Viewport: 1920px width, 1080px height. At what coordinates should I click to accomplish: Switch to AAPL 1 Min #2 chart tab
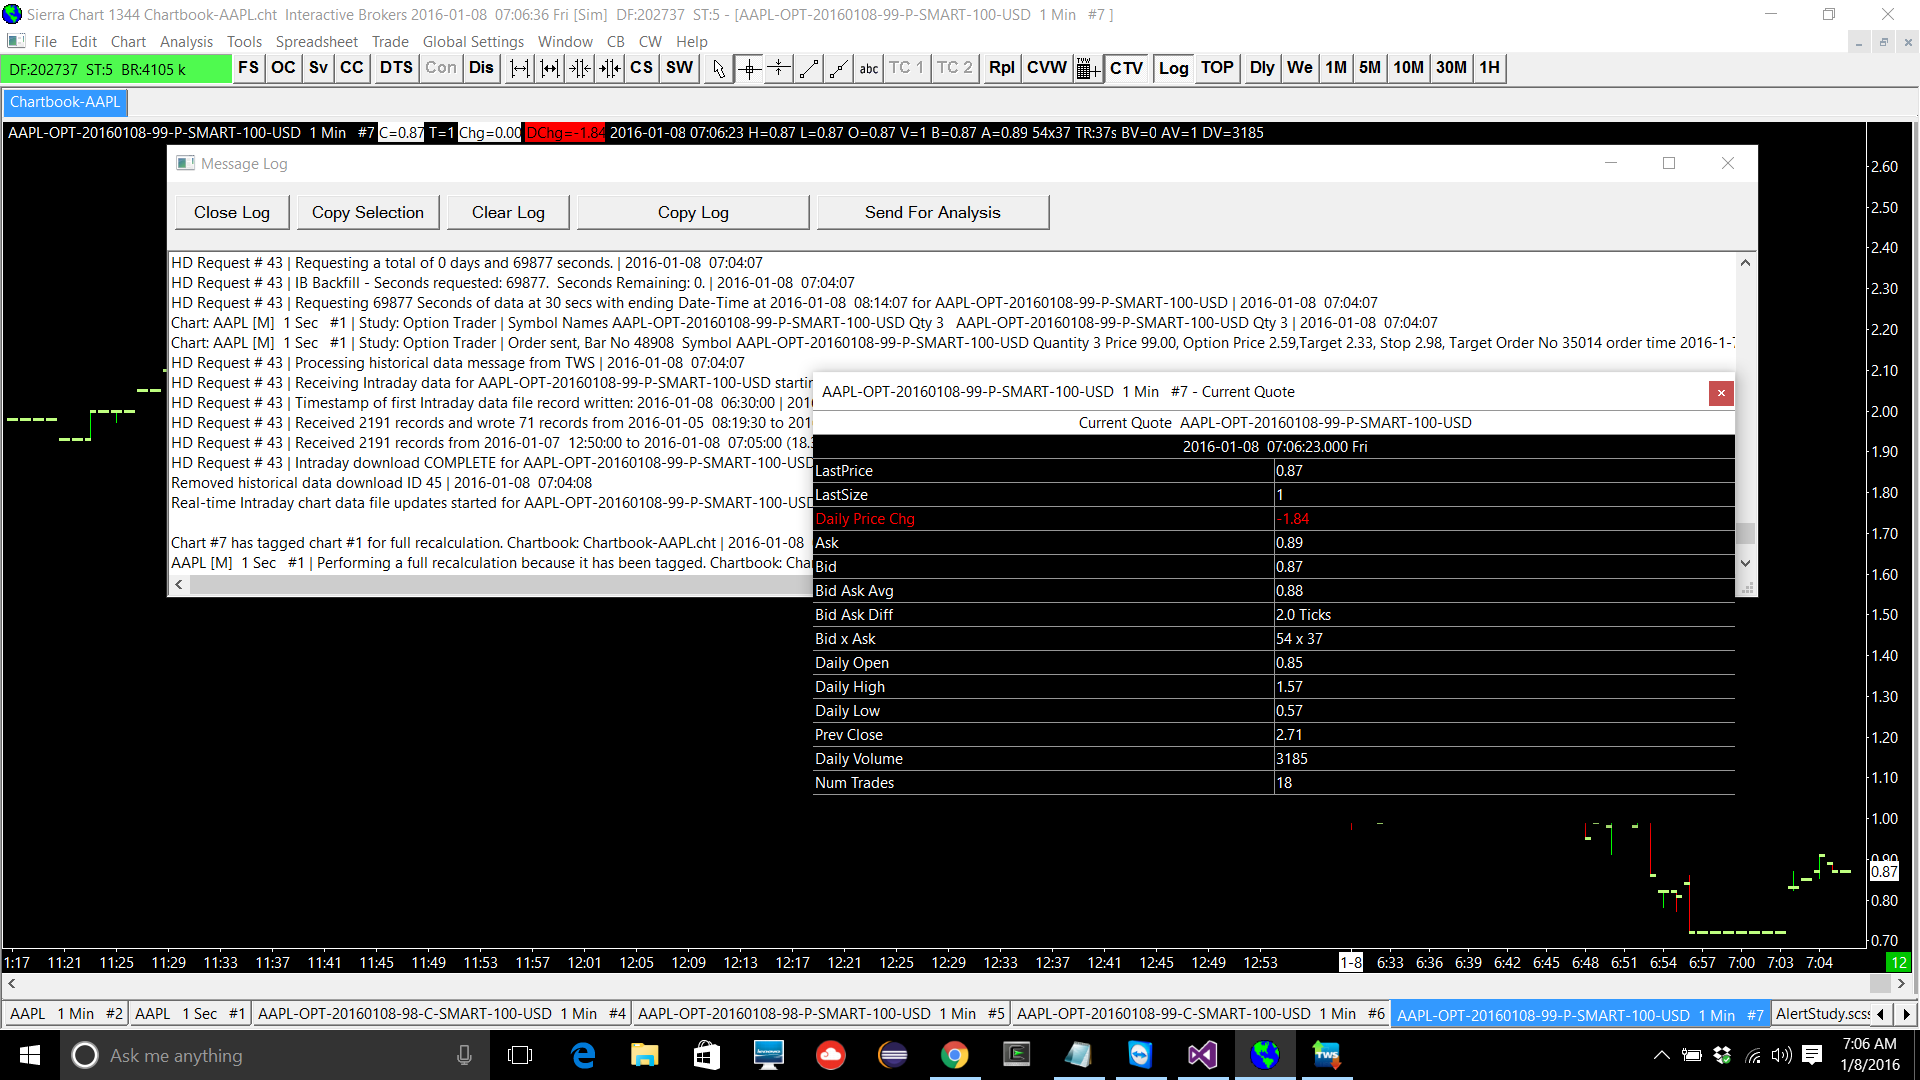(66, 1014)
